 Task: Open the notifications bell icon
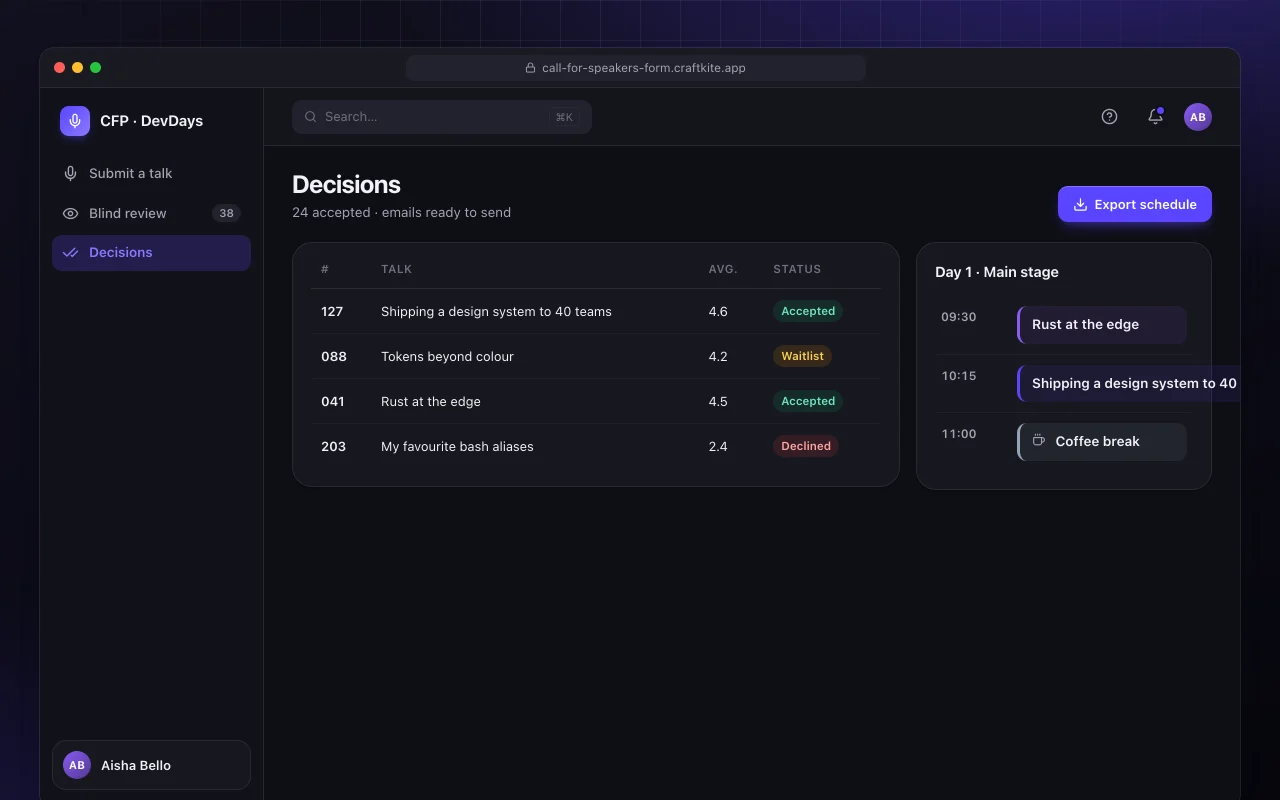[1155, 117]
